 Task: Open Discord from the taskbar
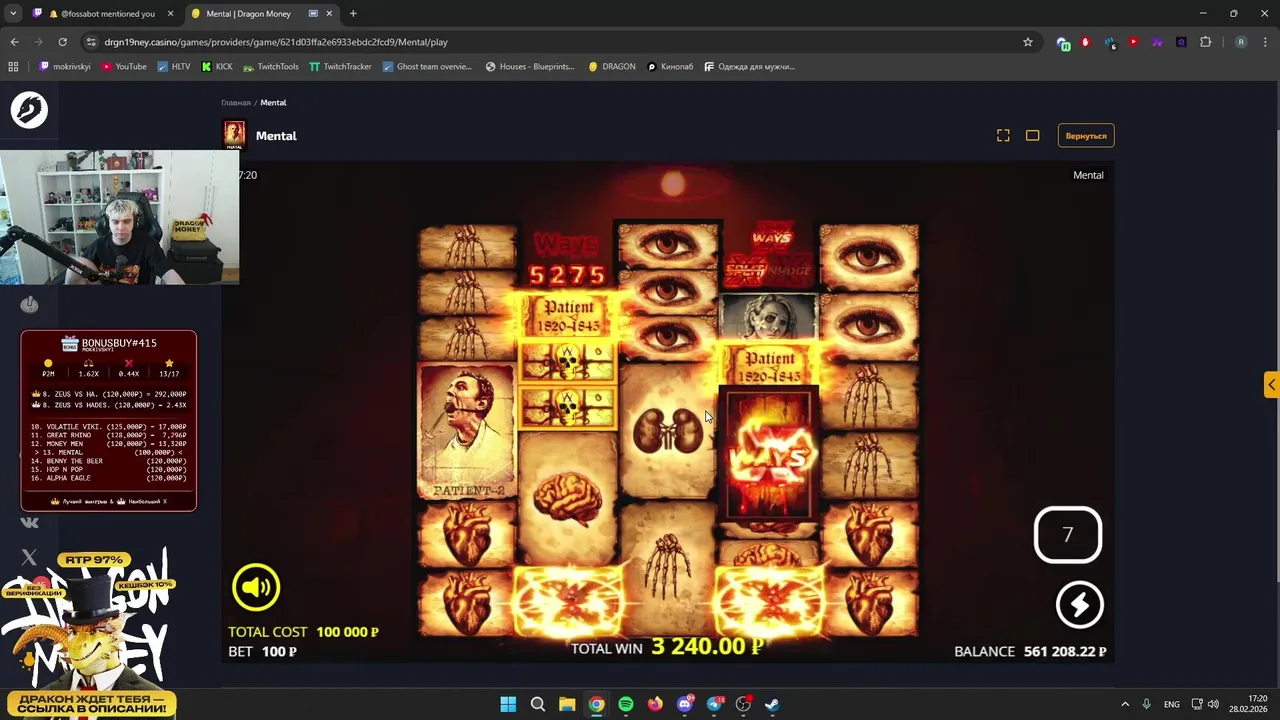[x=685, y=704]
